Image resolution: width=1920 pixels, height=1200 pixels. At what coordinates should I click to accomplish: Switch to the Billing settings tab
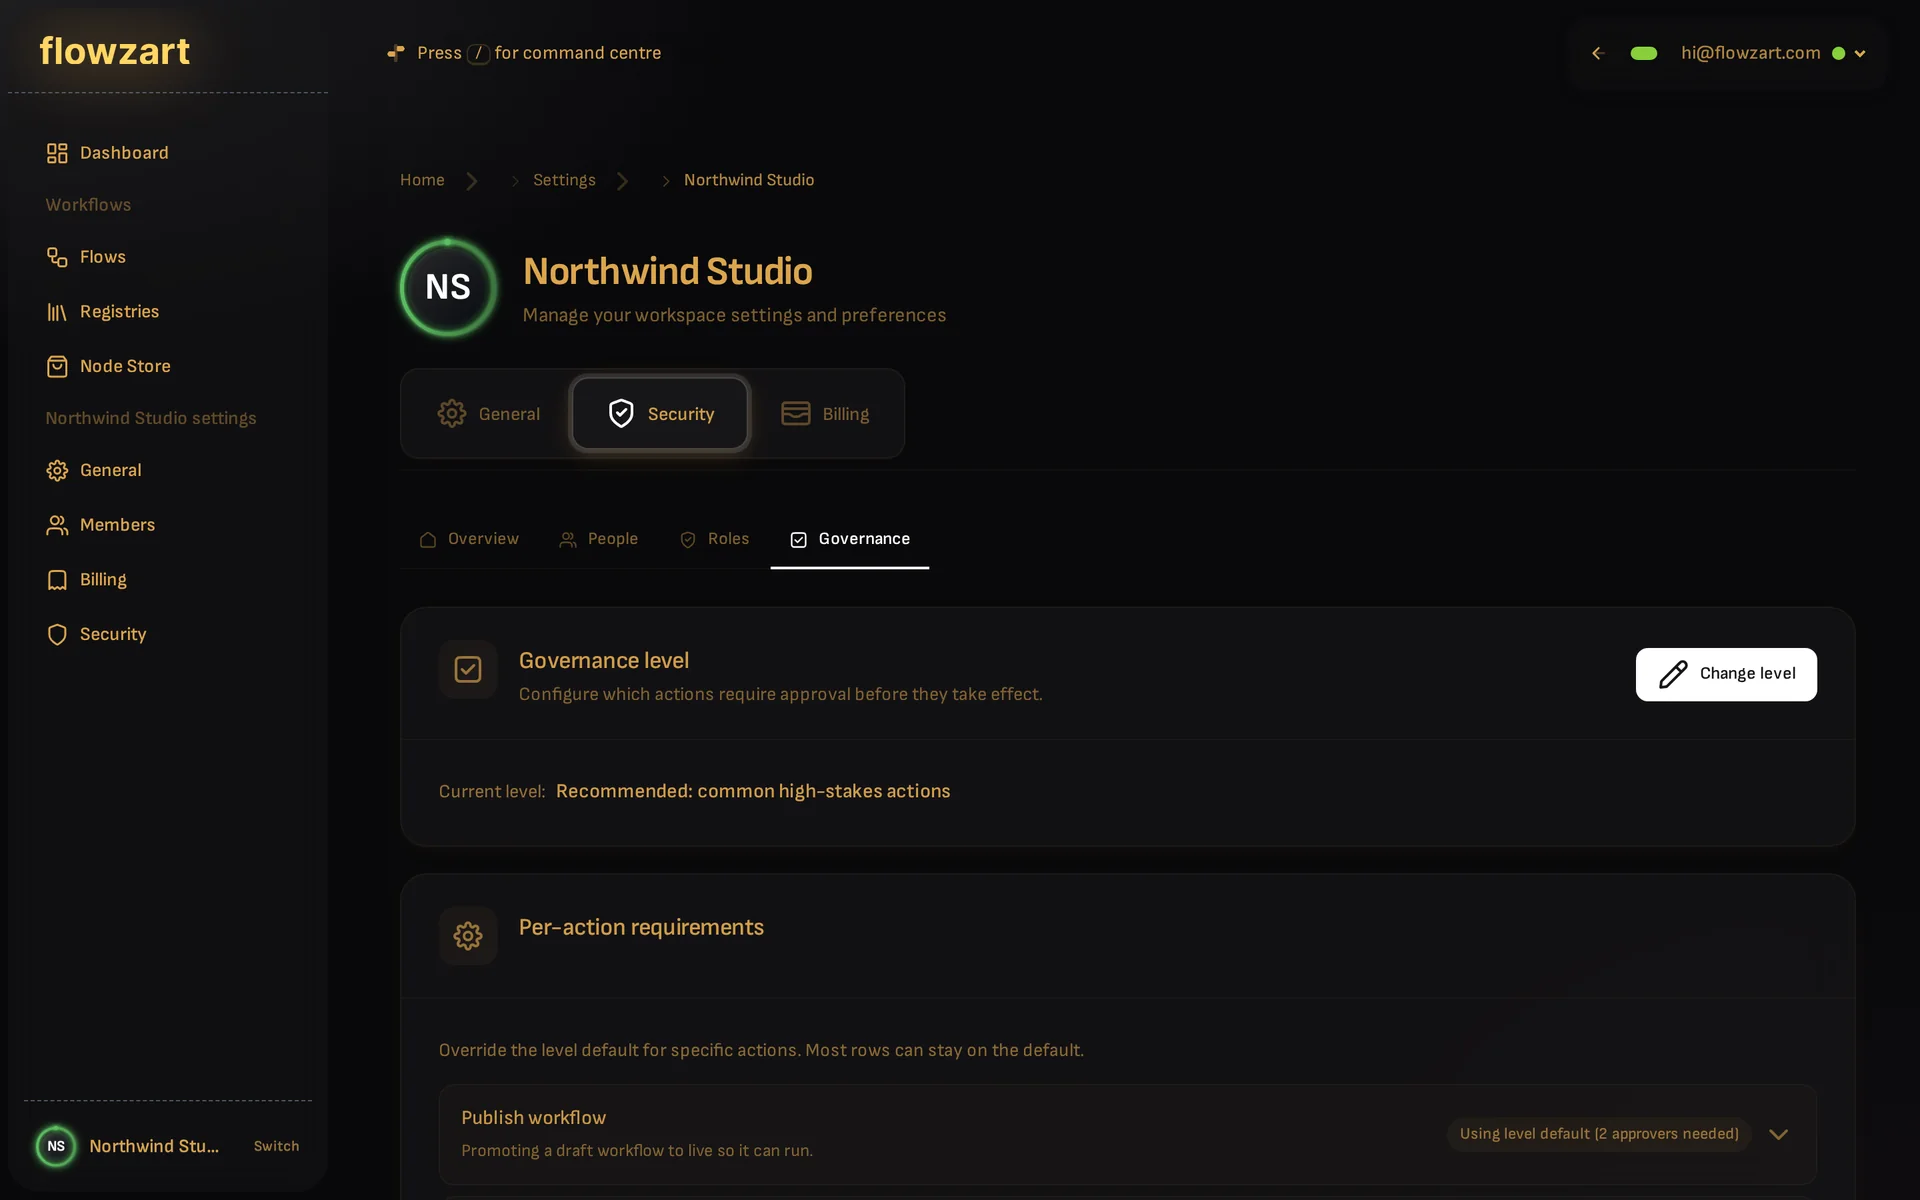tap(825, 414)
